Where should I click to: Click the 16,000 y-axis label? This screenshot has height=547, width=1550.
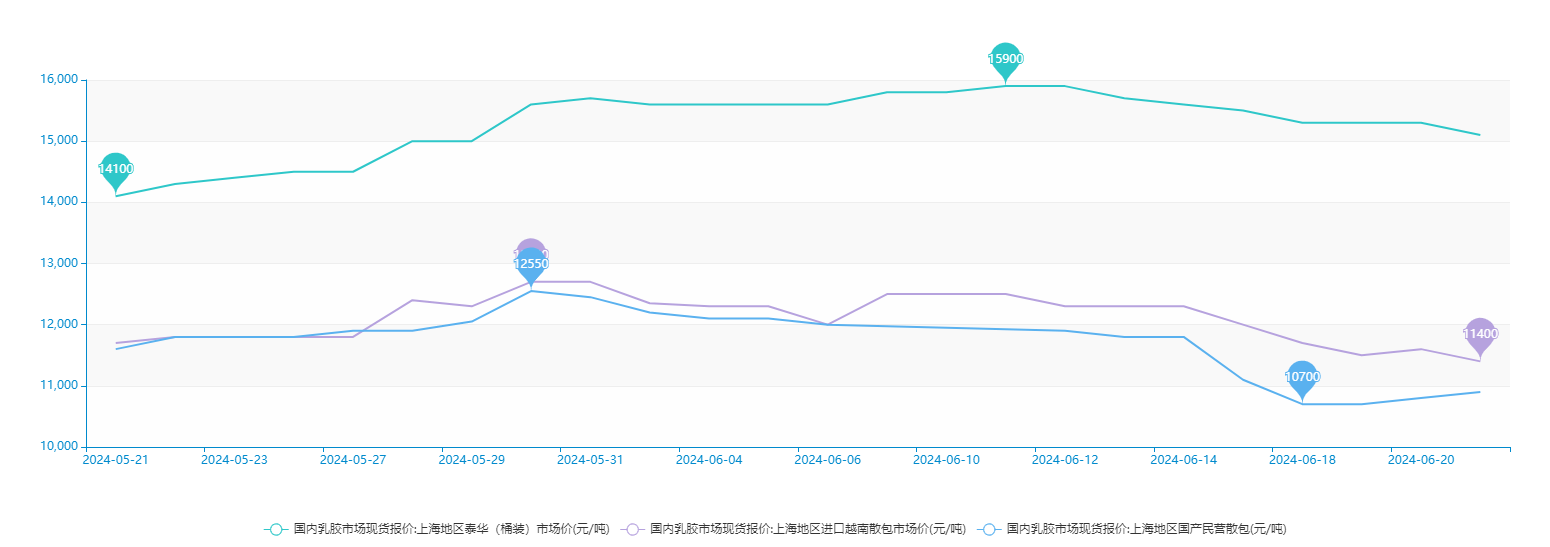coord(58,80)
